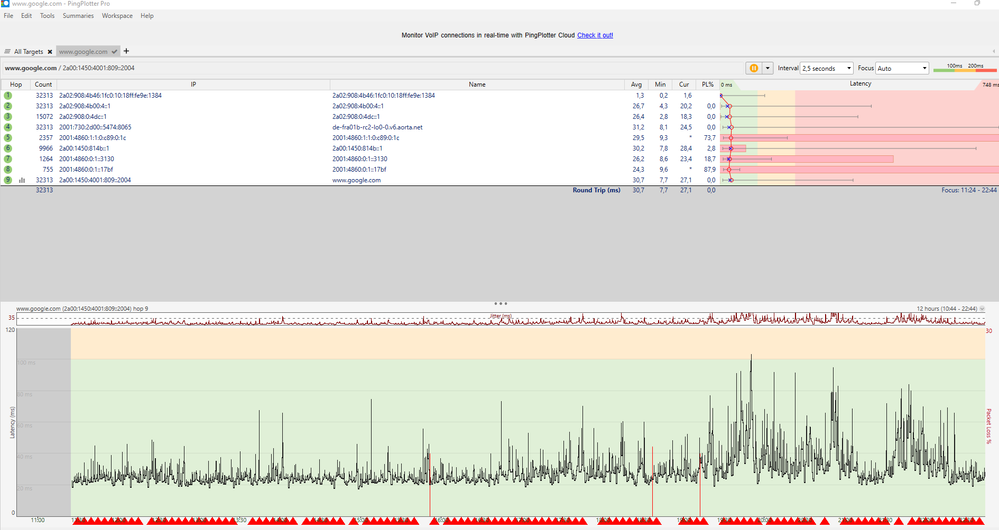999x530 pixels.
Task: Select IP 2001:730:2d00::5474:8065 in hop 4
Action: point(95,127)
